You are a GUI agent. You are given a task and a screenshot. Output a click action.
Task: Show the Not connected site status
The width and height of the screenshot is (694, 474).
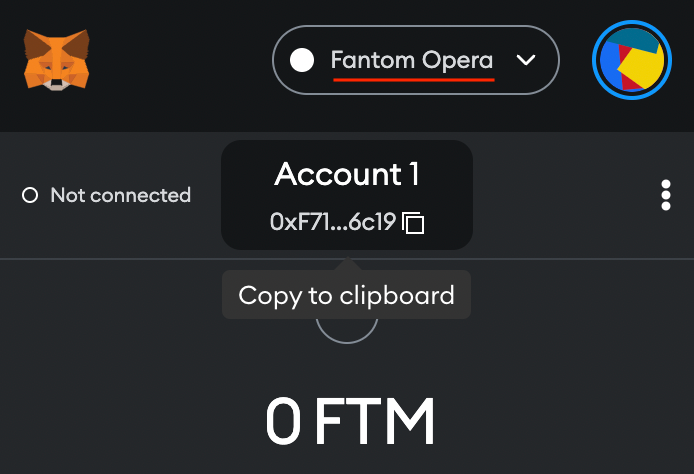[x=106, y=195]
